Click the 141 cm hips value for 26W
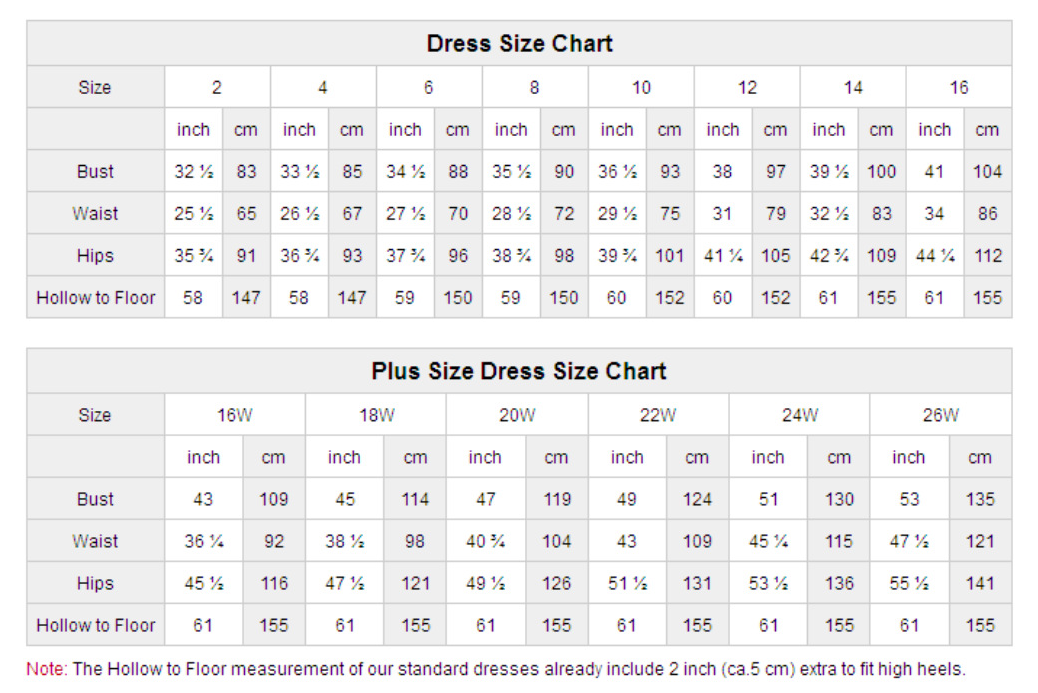 pos(980,583)
